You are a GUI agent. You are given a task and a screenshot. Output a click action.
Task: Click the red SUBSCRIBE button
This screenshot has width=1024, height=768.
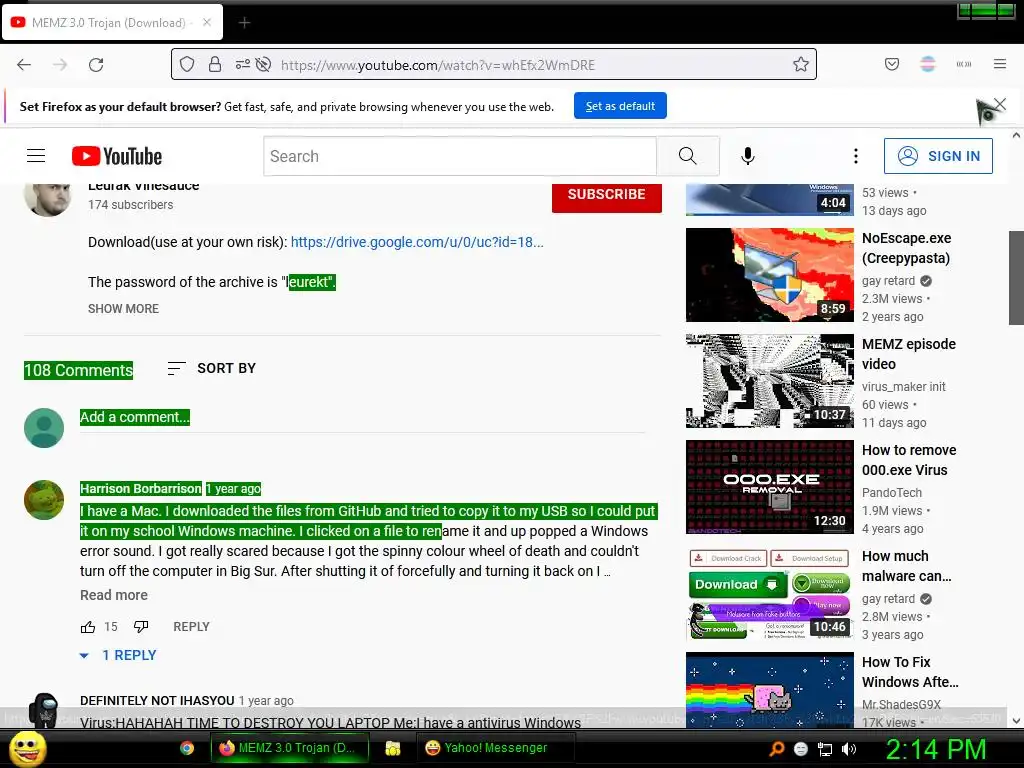tap(607, 197)
